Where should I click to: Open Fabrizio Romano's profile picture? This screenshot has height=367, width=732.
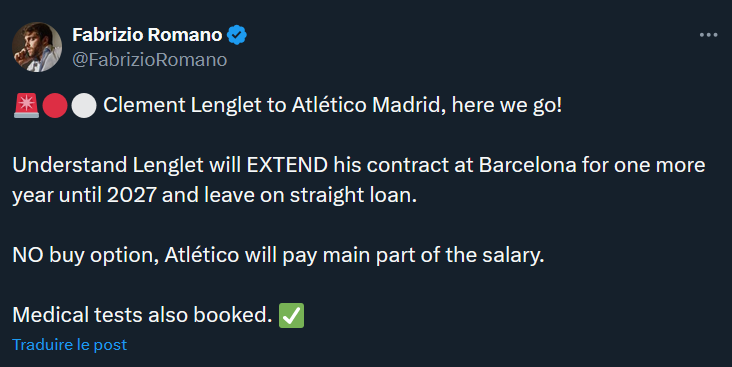coord(37,47)
